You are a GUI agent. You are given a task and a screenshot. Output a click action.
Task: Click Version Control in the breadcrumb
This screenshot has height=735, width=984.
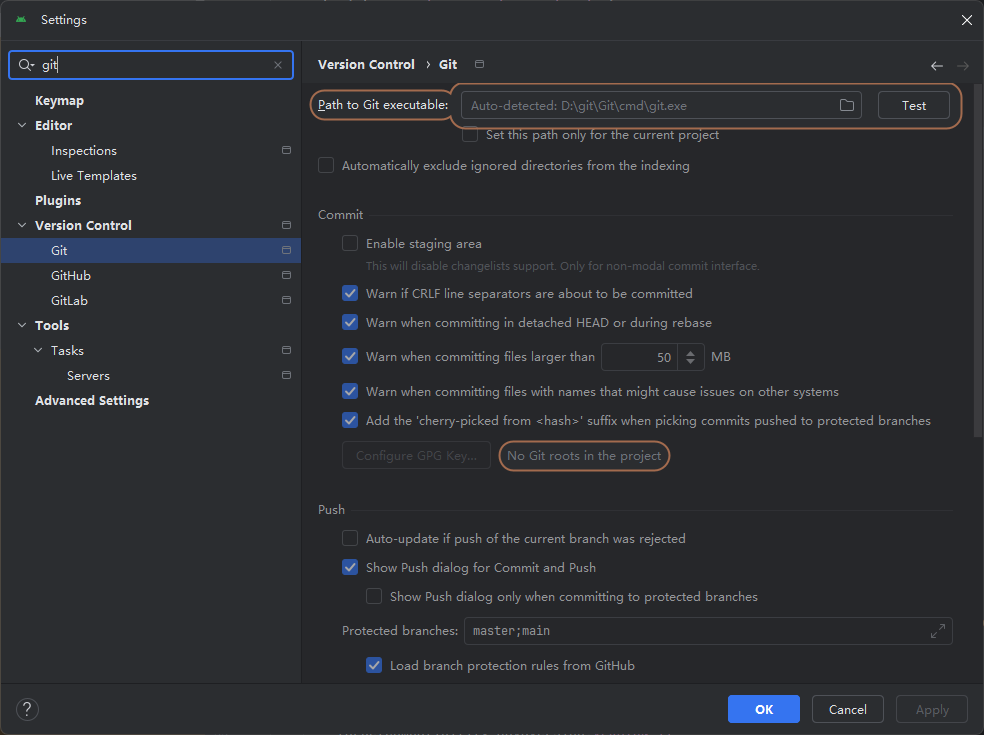[366, 64]
